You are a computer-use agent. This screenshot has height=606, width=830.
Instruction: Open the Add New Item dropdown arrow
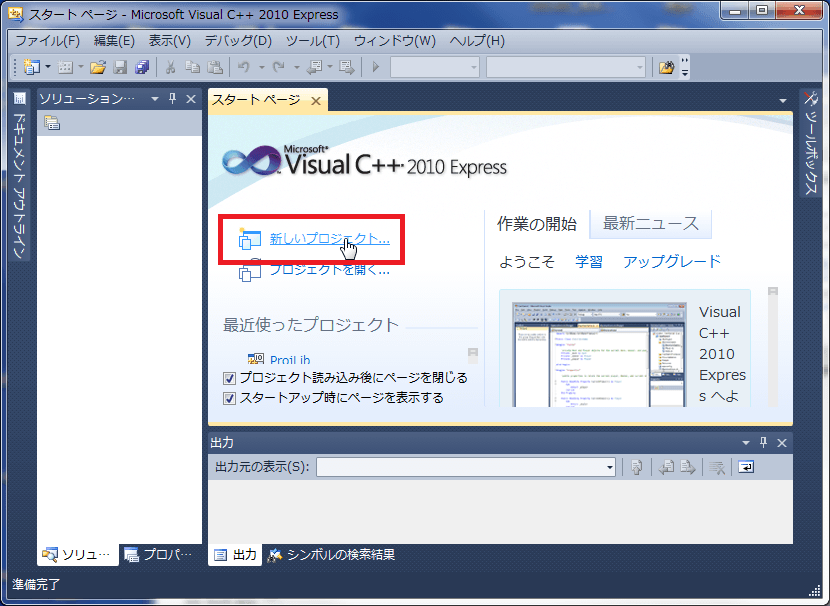tap(80, 67)
